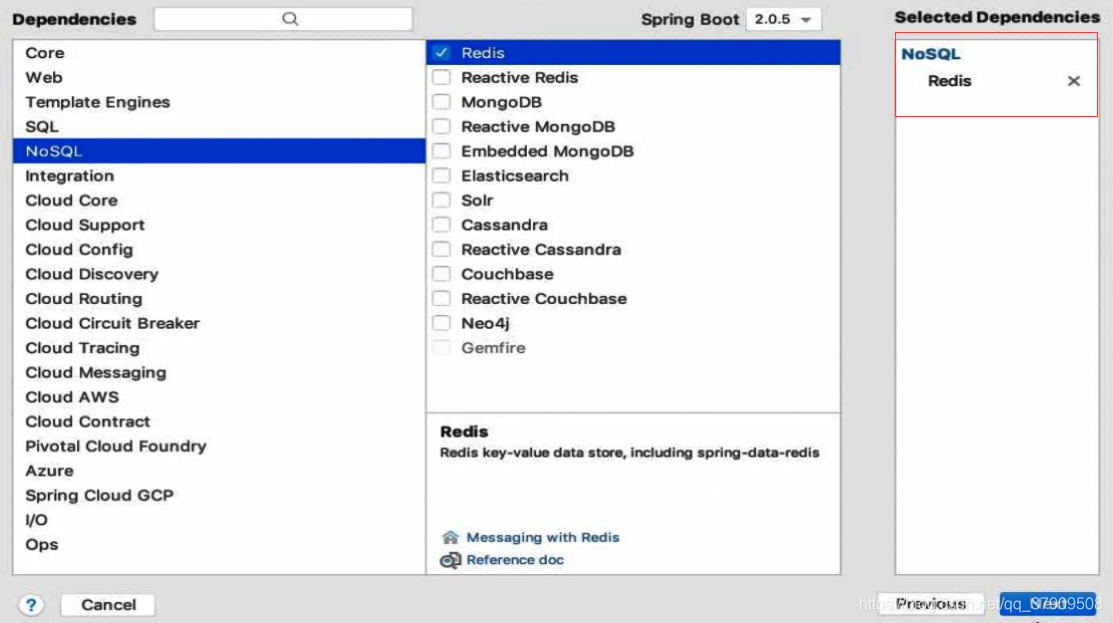
Task: Go back with the Previous button
Action: (x=931, y=604)
